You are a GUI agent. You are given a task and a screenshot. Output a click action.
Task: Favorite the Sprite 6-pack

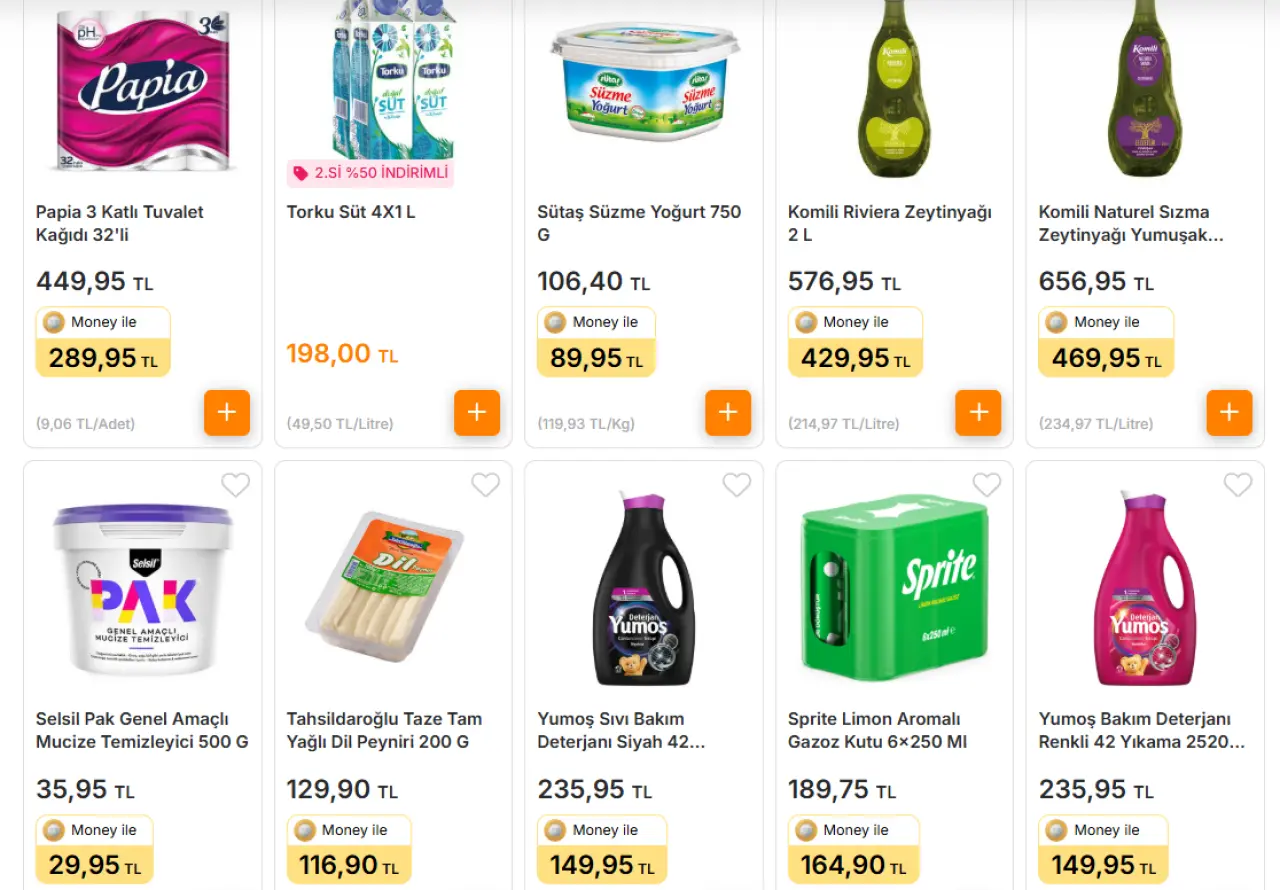click(x=987, y=485)
